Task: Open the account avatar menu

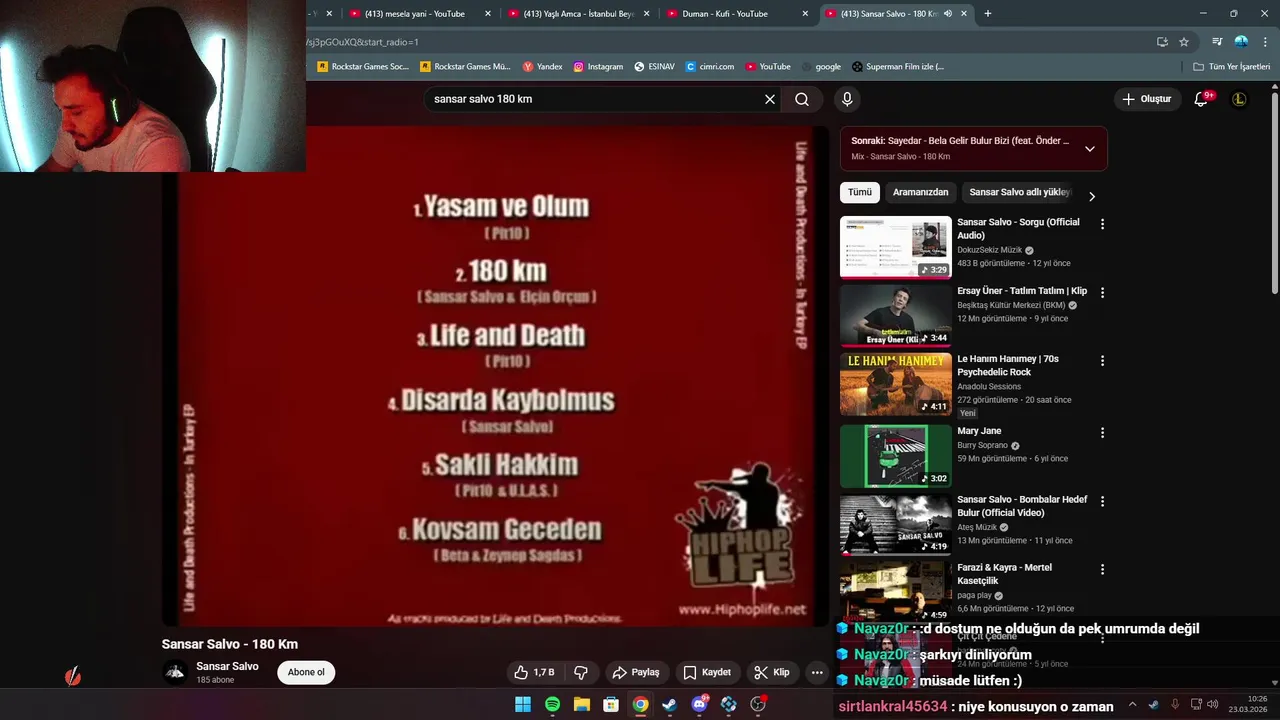Action: 1239,99
